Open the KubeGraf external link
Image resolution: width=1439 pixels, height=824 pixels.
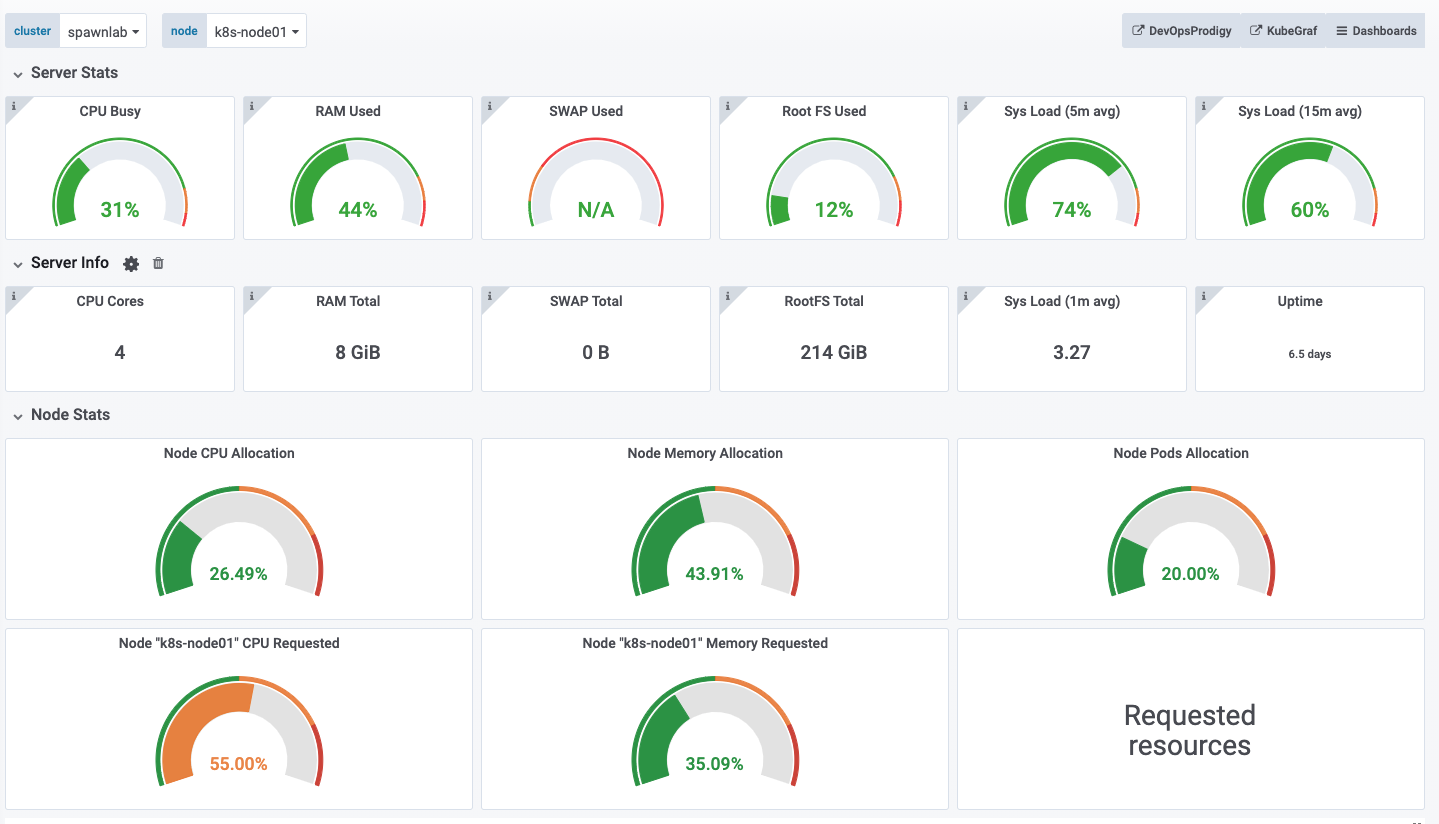click(1284, 31)
